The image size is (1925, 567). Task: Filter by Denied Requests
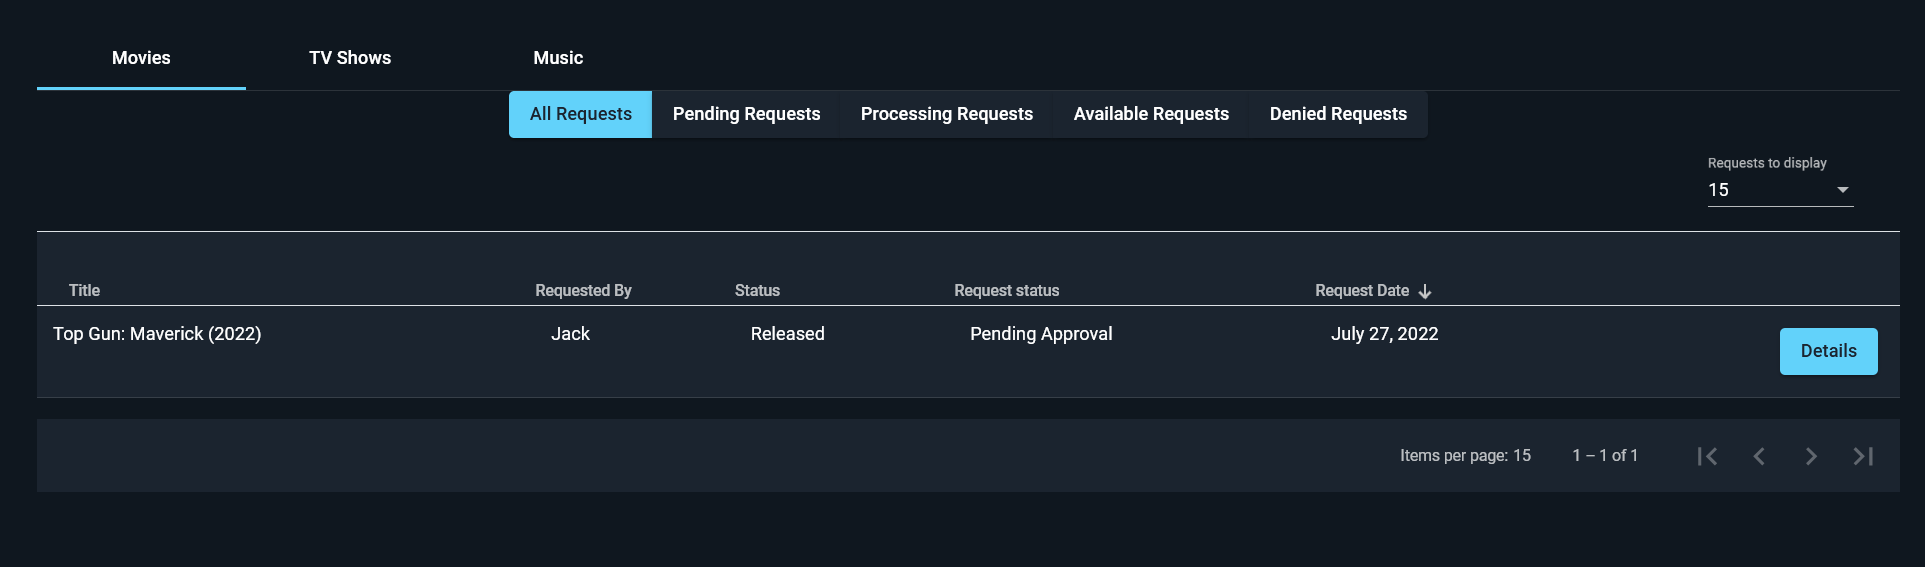[x=1338, y=114]
